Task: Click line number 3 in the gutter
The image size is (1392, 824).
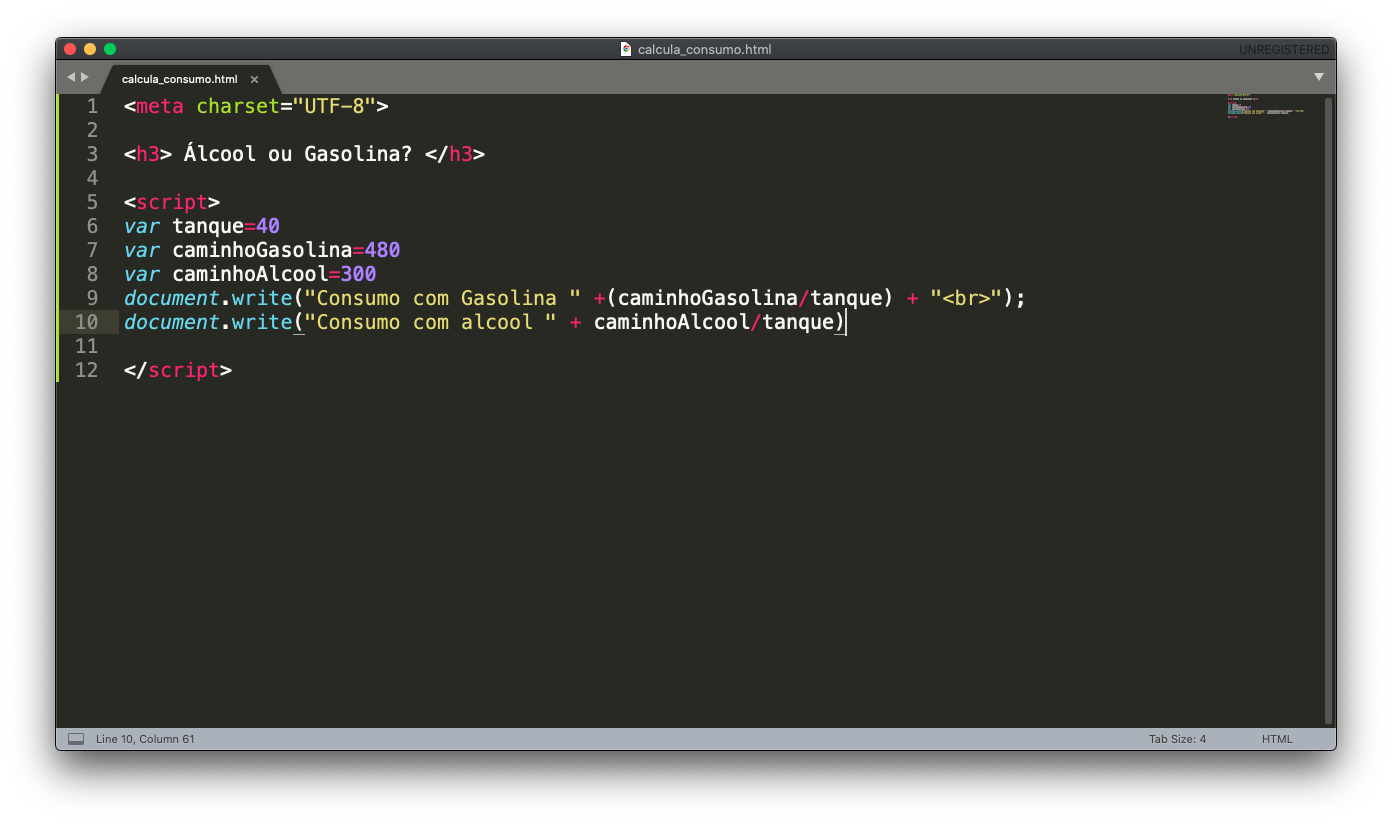Action: (x=92, y=154)
